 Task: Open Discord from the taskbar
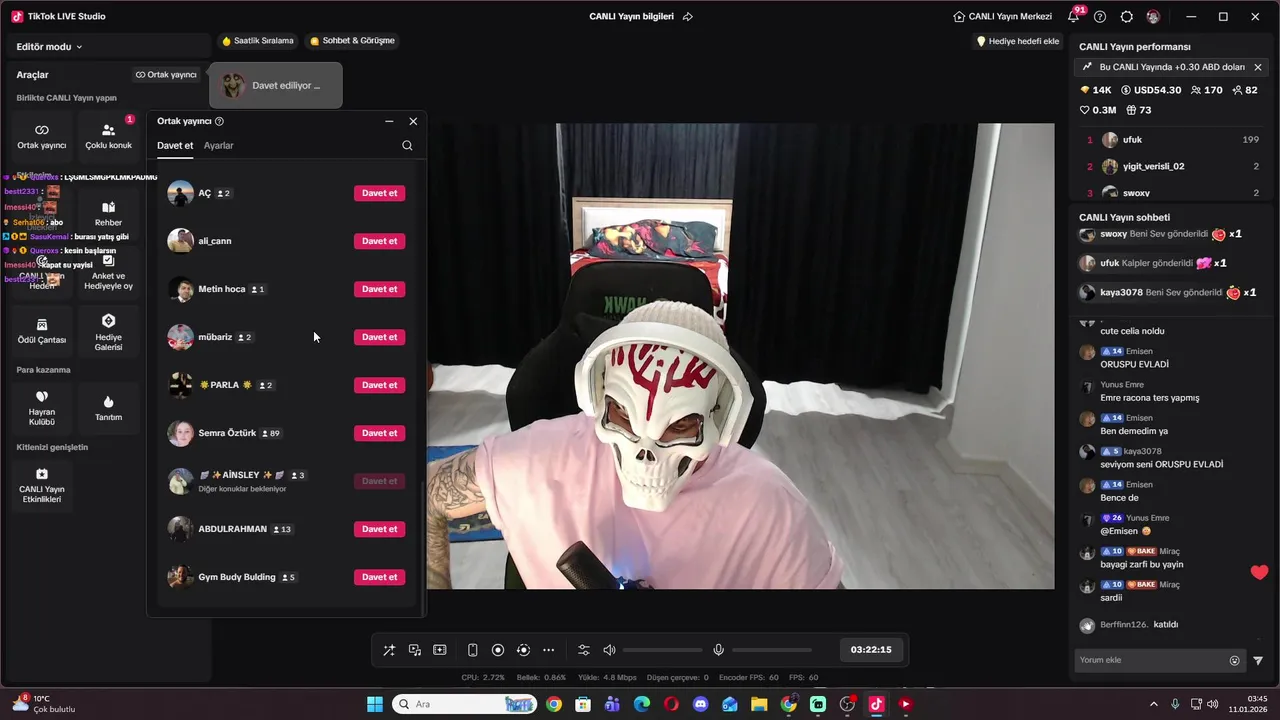click(700, 704)
